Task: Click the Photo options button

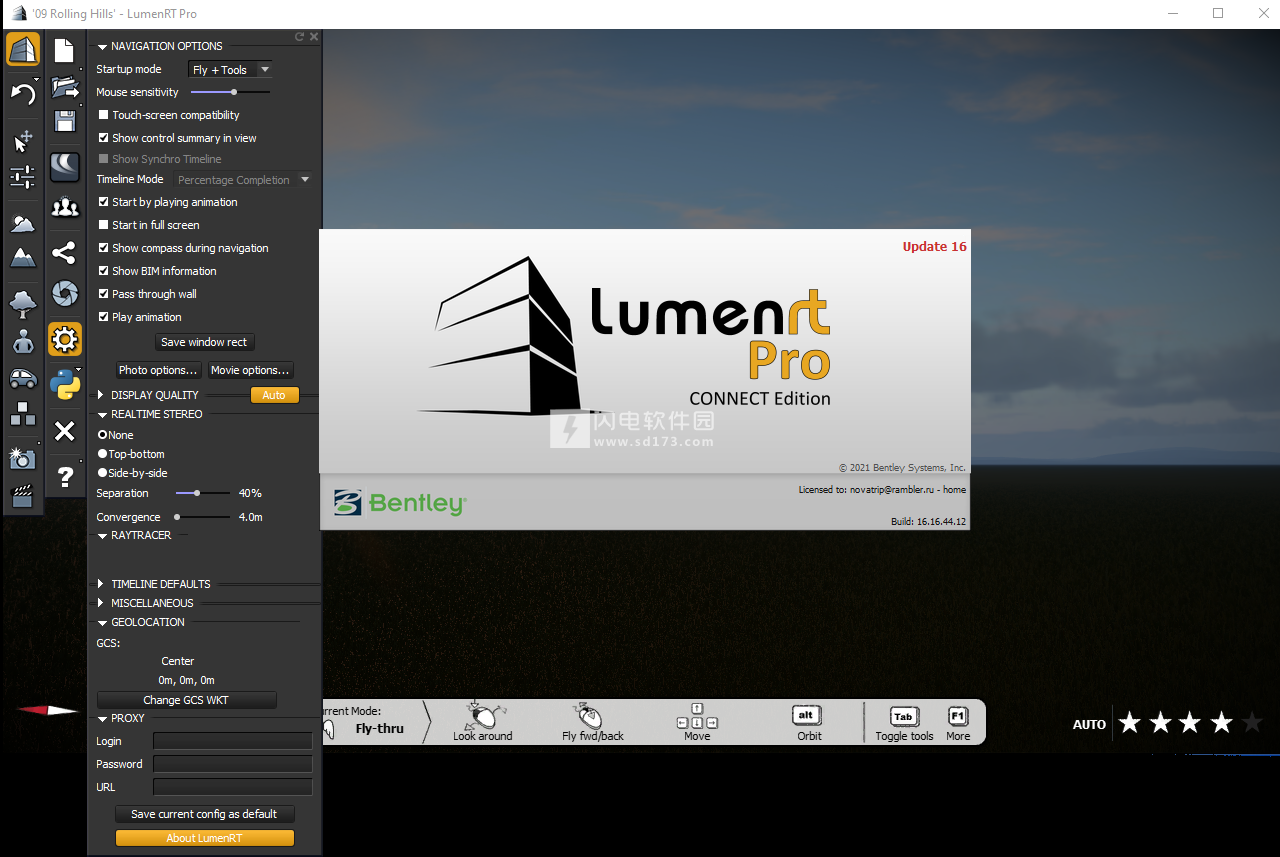Action: tap(158, 370)
